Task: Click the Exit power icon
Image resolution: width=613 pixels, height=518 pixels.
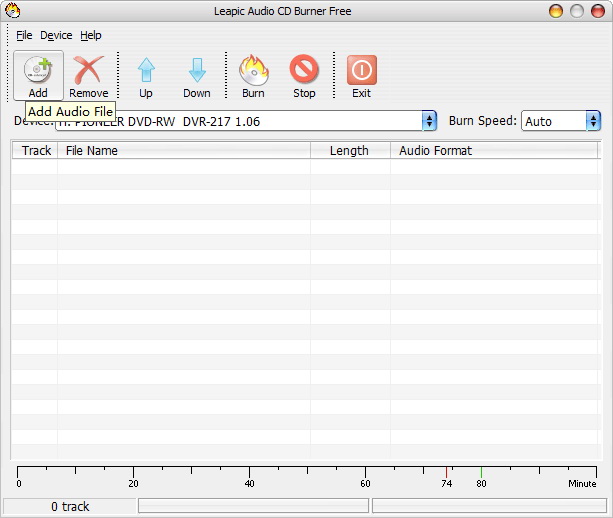Action: pos(361,70)
